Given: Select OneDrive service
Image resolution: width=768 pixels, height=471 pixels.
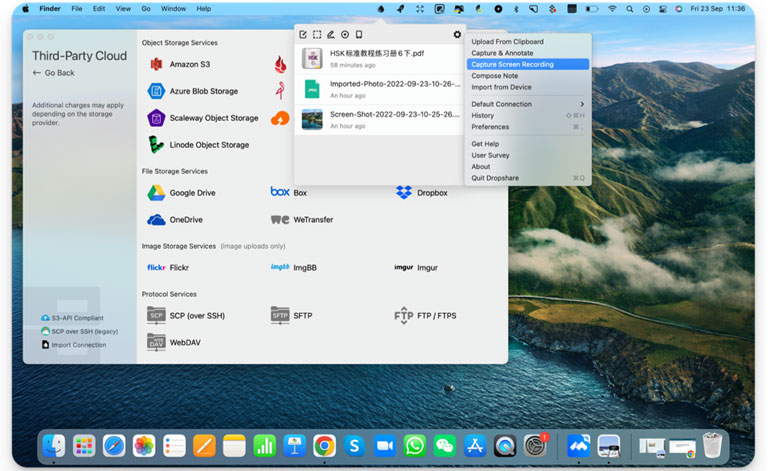Looking at the screenshot, I should (x=175, y=220).
